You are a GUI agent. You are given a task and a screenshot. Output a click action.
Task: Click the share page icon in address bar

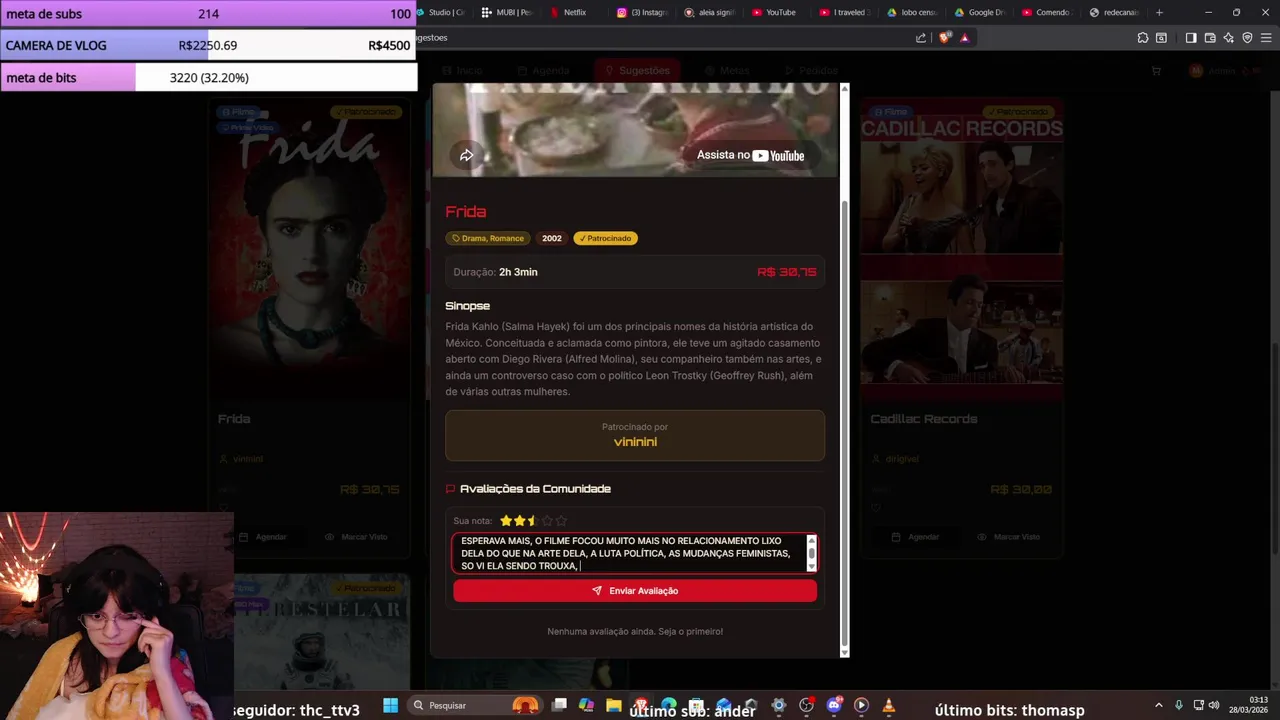pos(921,38)
